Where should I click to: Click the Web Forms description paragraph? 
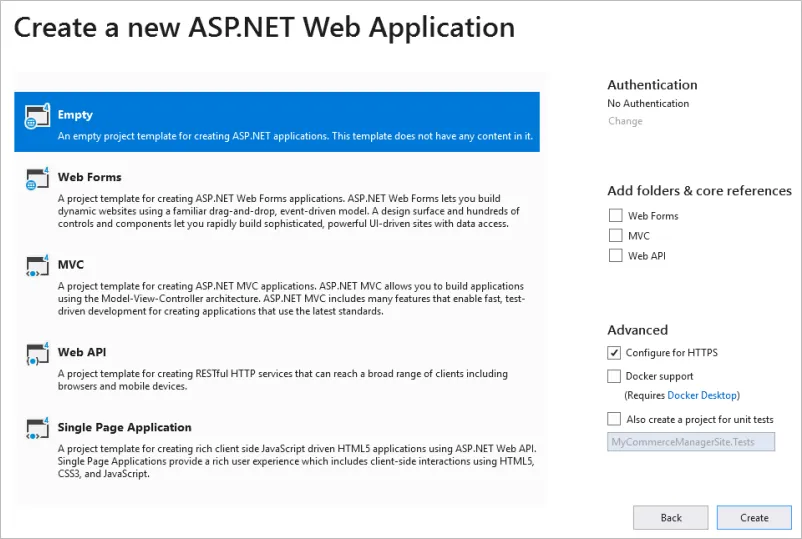pos(288,211)
